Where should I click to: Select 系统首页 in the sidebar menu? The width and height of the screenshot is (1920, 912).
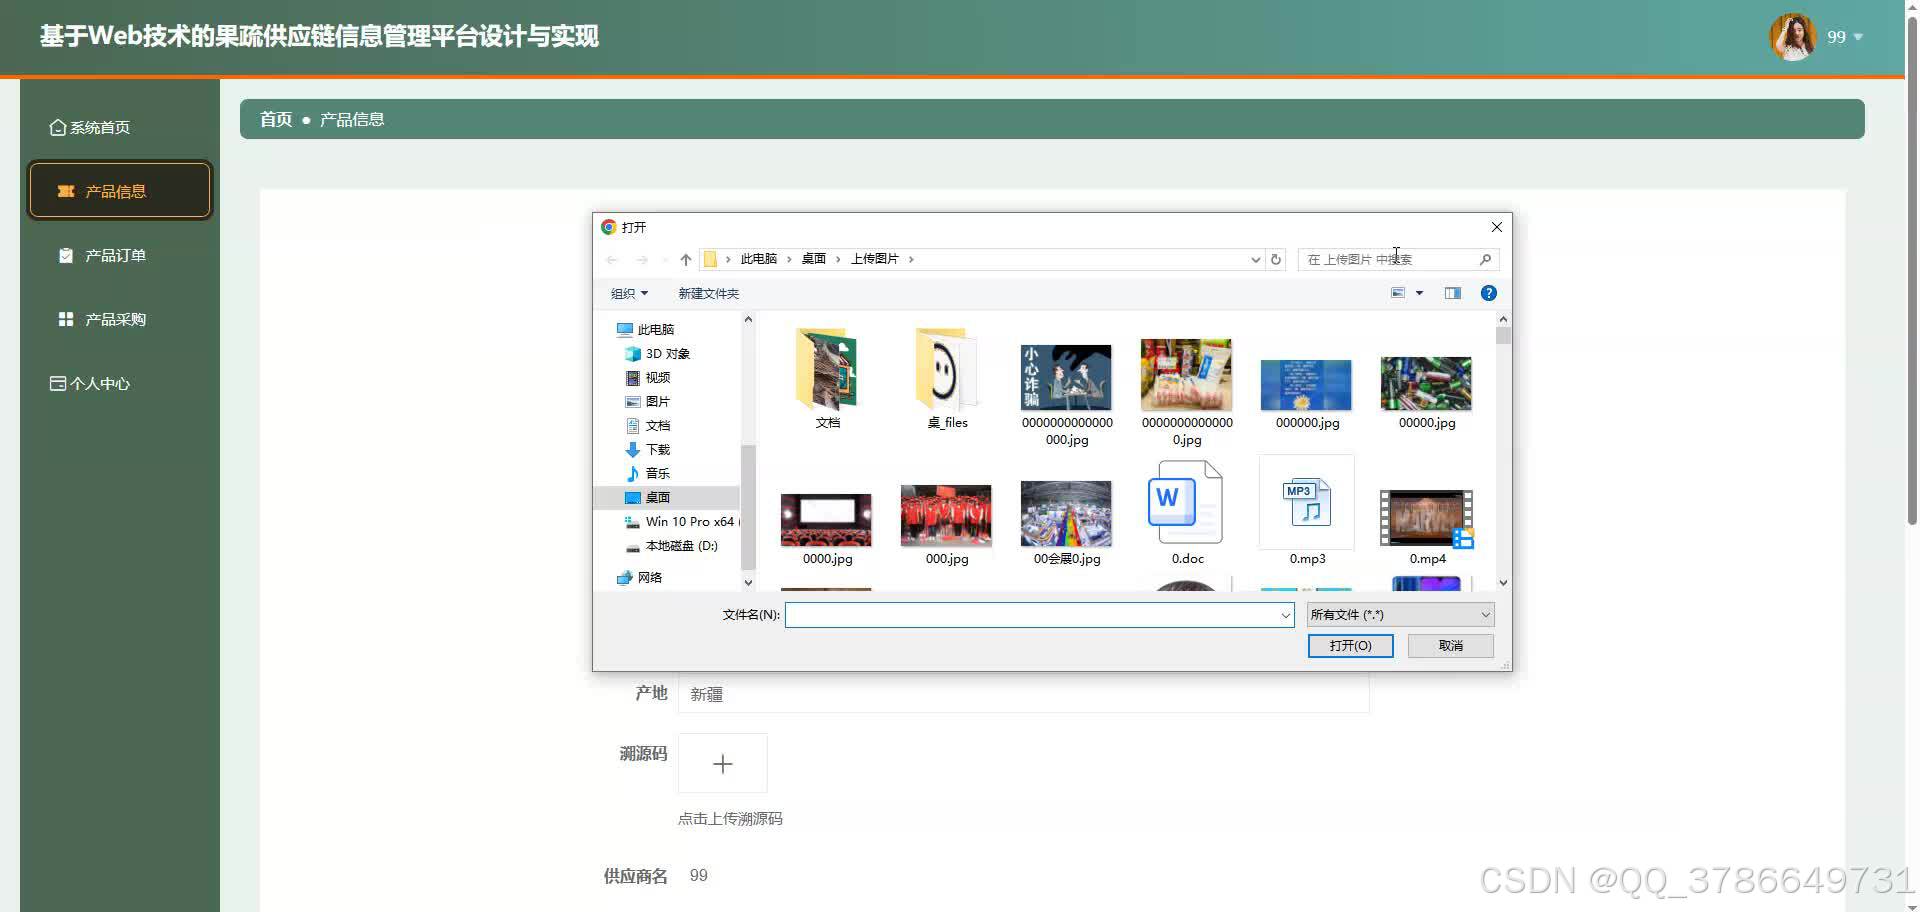[x=97, y=127]
